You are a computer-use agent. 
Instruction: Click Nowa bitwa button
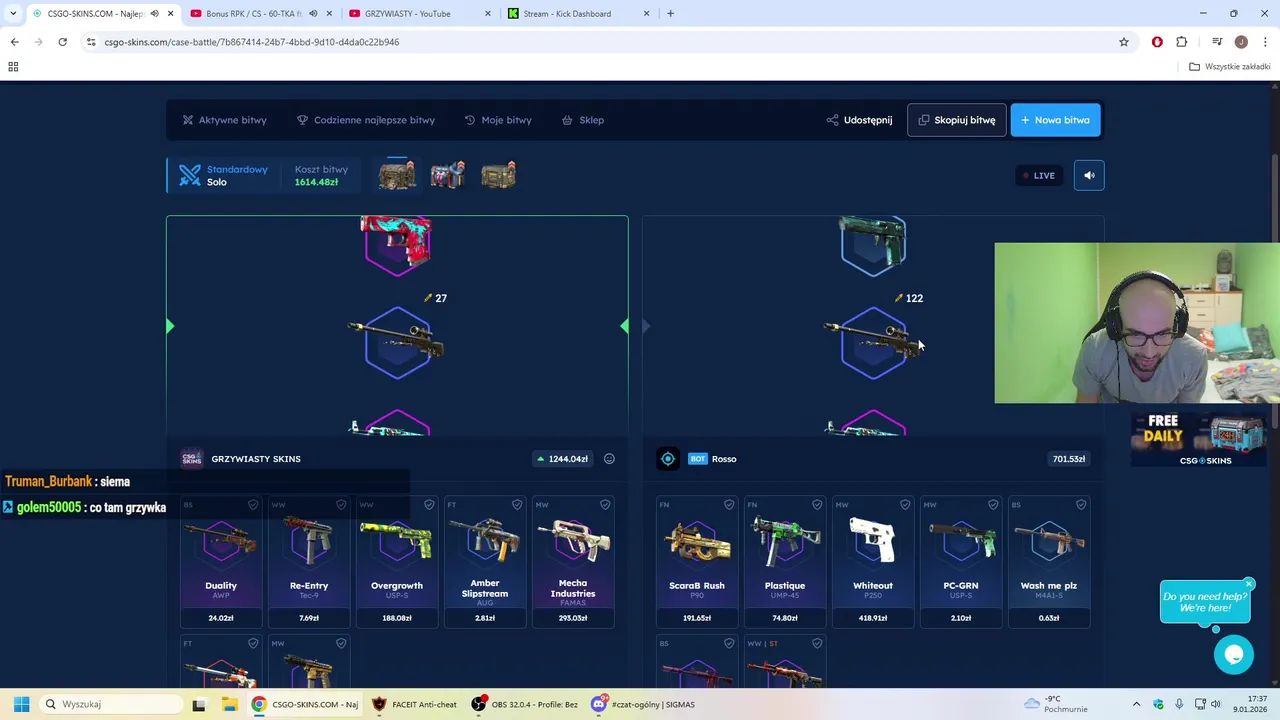[x=1055, y=120]
